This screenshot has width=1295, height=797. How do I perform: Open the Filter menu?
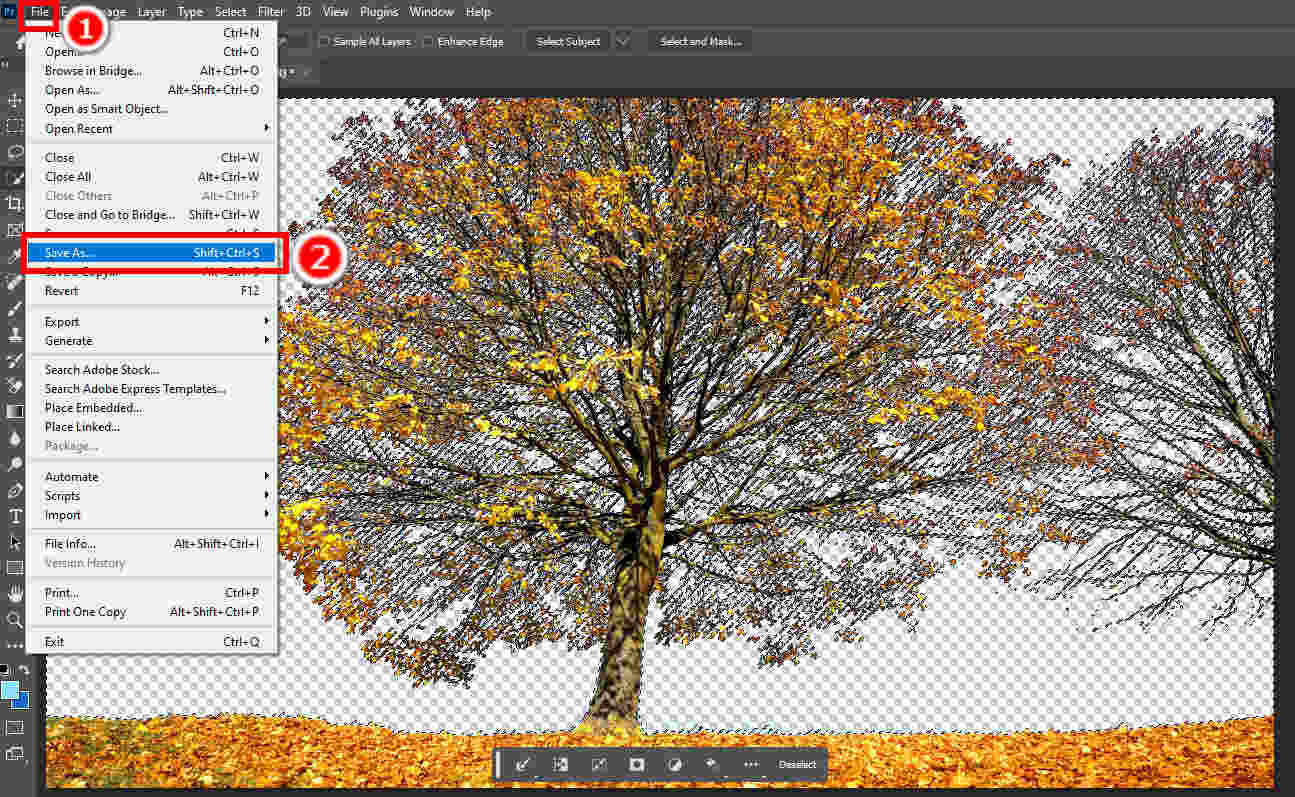[271, 12]
